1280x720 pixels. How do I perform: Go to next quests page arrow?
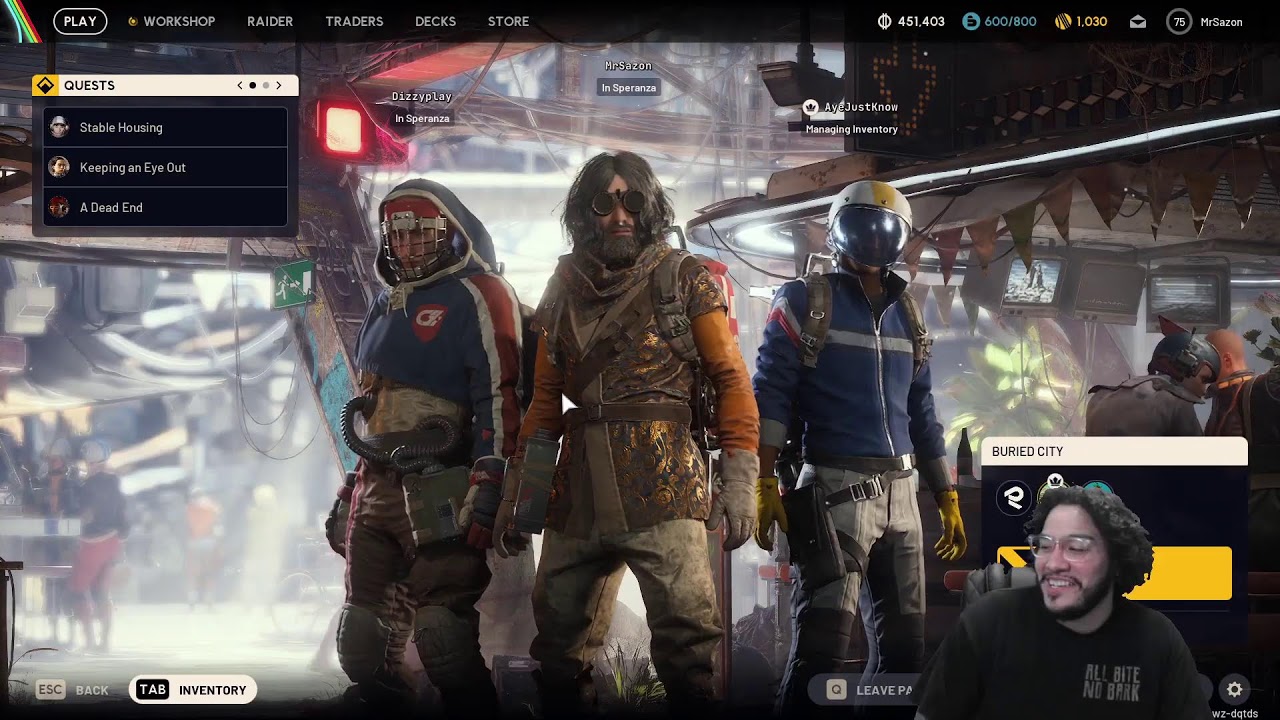(x=279, y=86)
